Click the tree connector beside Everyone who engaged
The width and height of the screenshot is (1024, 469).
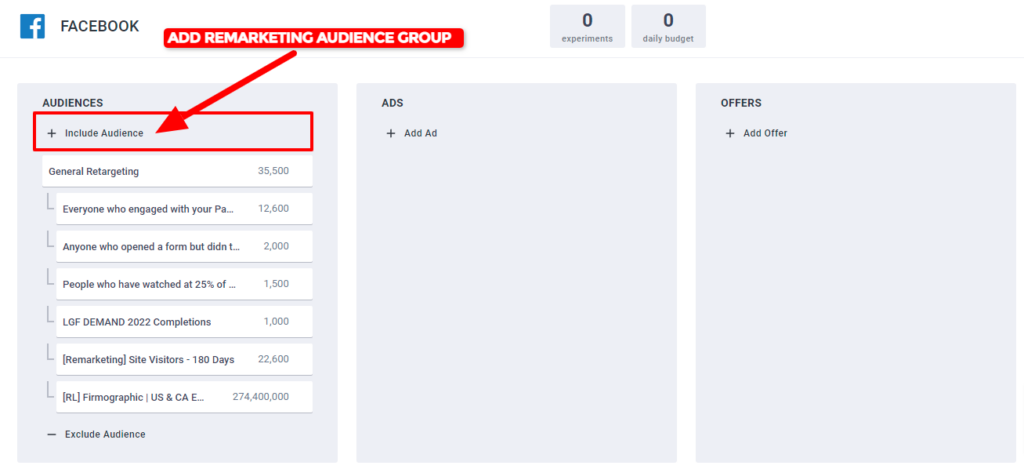coord(49,201)
